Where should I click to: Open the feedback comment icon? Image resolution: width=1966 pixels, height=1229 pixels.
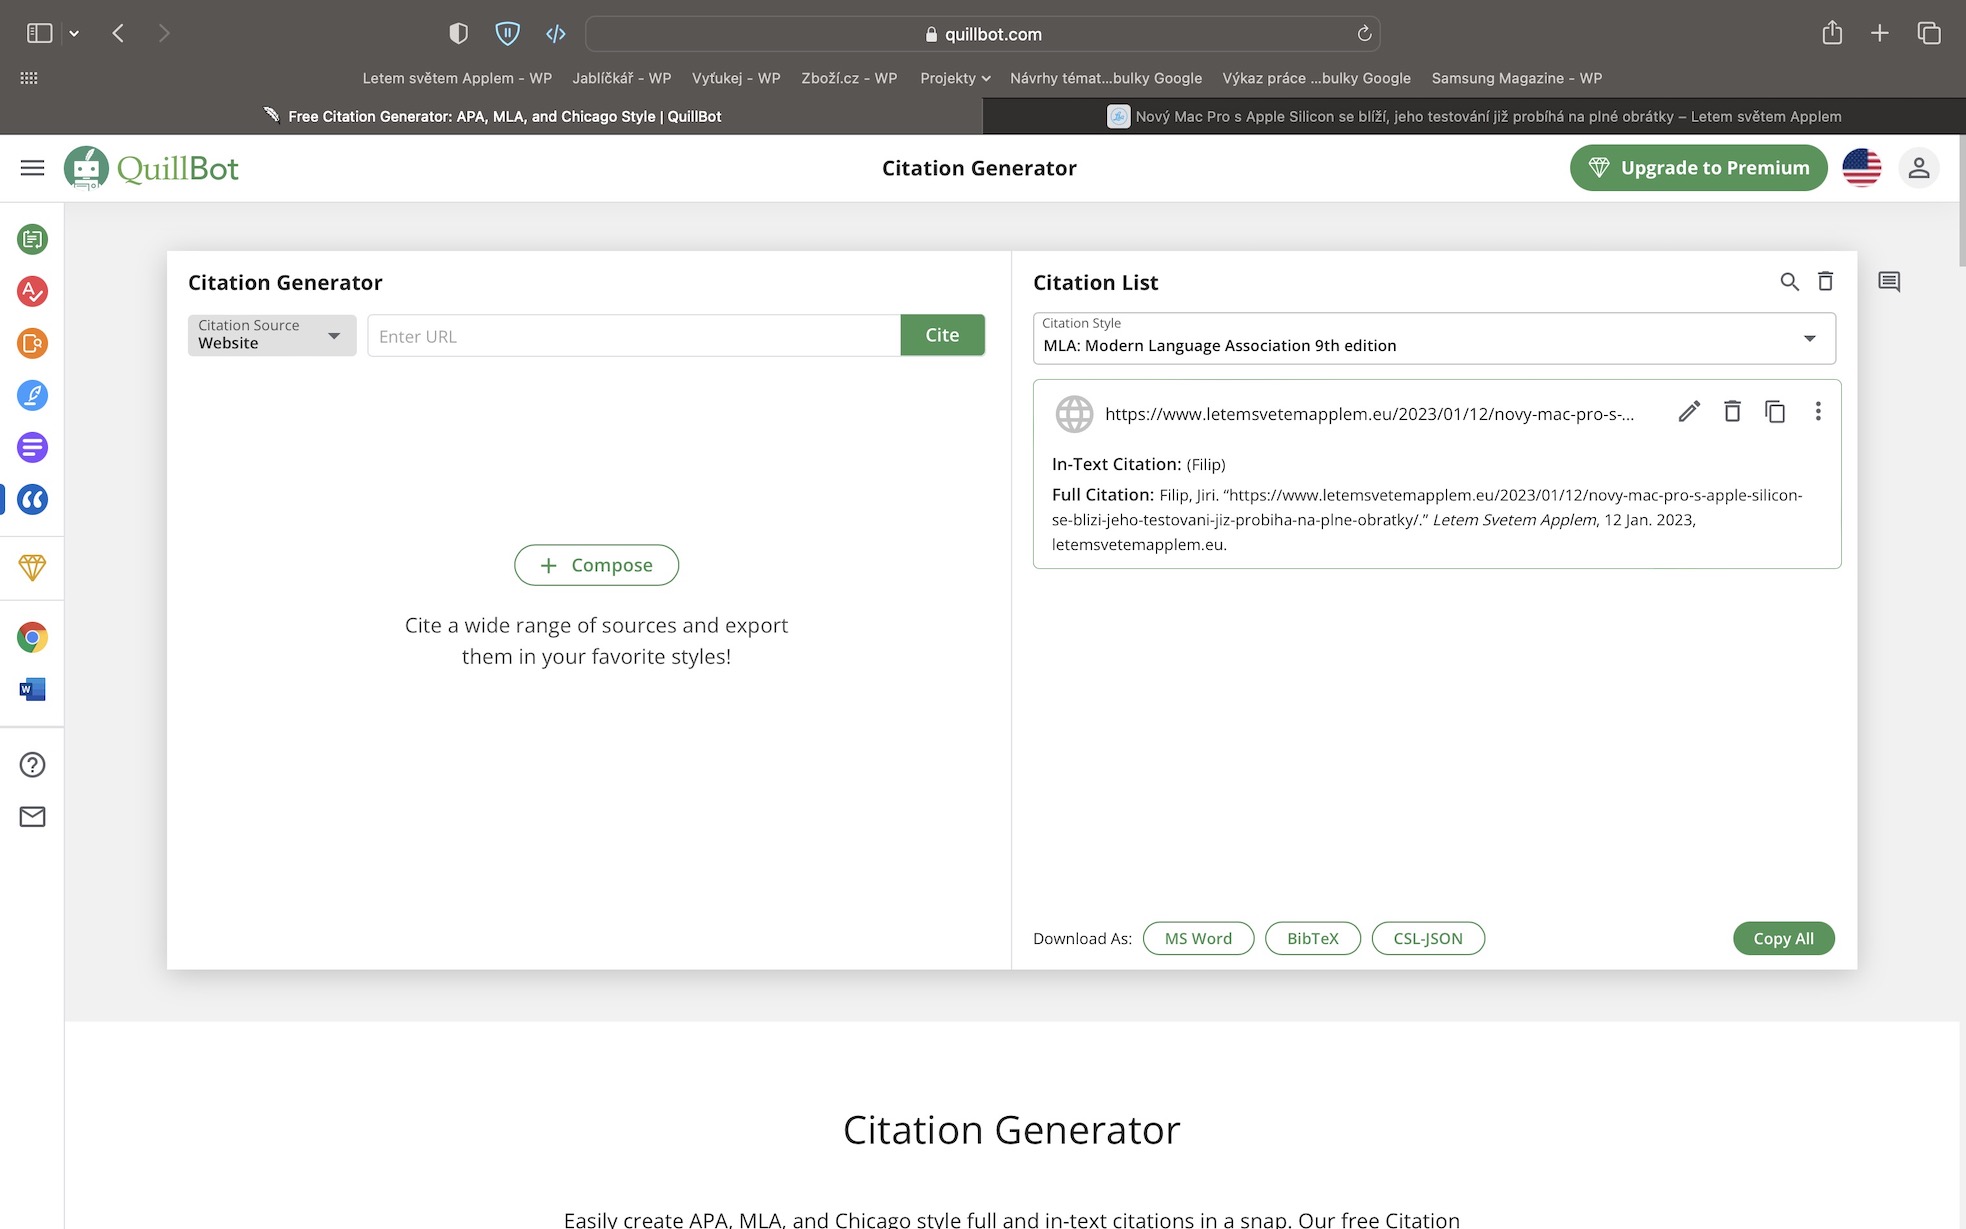[x=1889, y=282]
